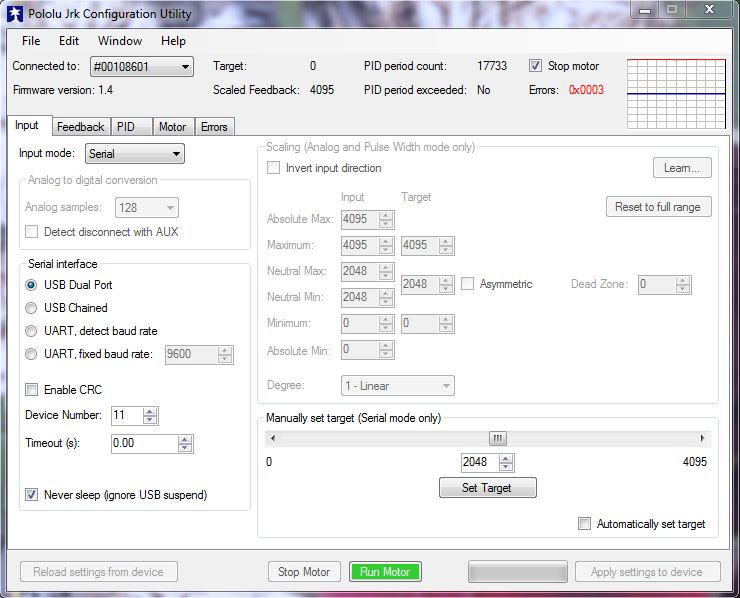
Task: Click Apply settings to device
Action: [x=647, y=572]
